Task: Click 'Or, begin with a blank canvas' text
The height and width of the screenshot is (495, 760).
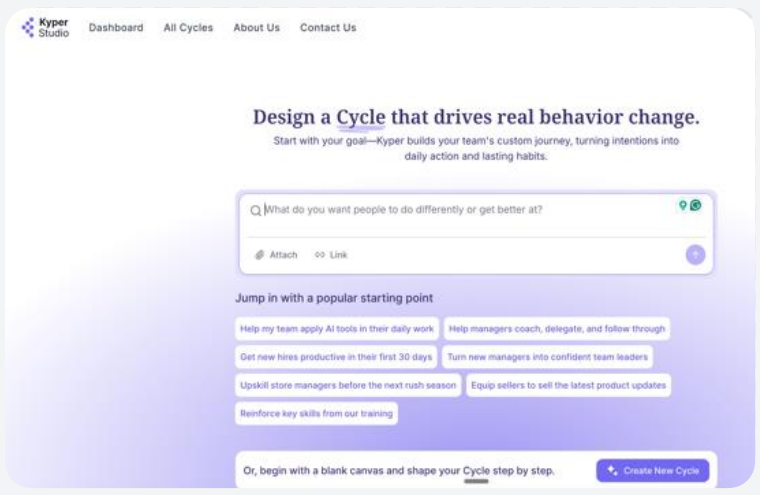Action: [398, 470]
